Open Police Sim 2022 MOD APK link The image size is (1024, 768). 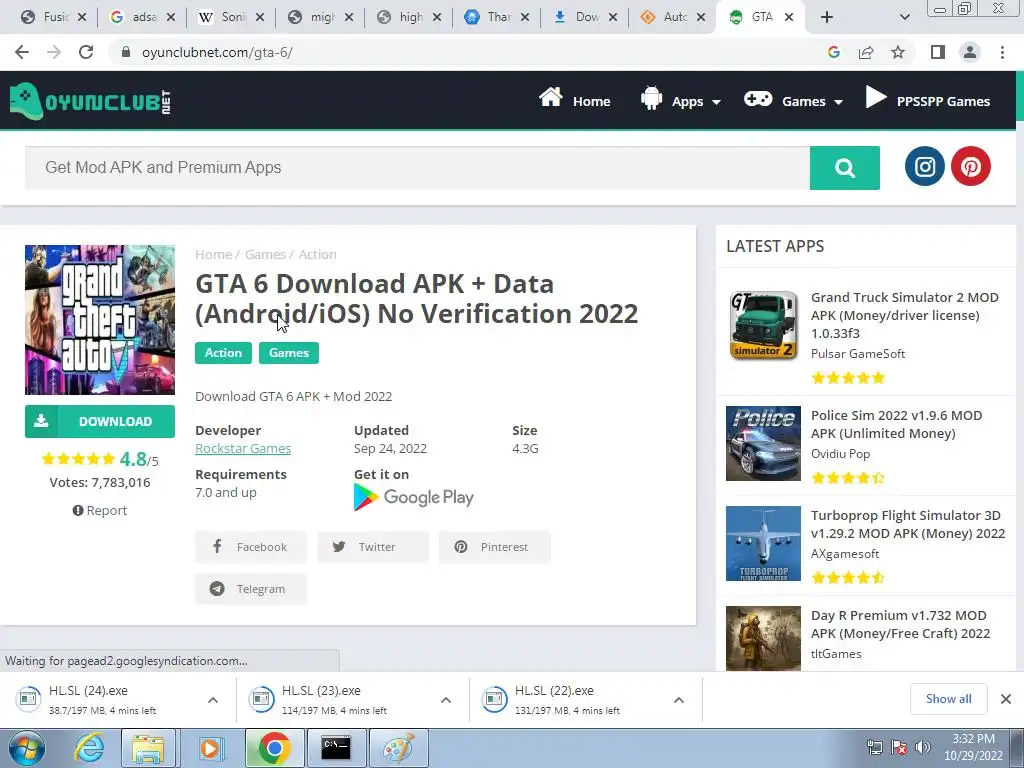click(896, 424)
